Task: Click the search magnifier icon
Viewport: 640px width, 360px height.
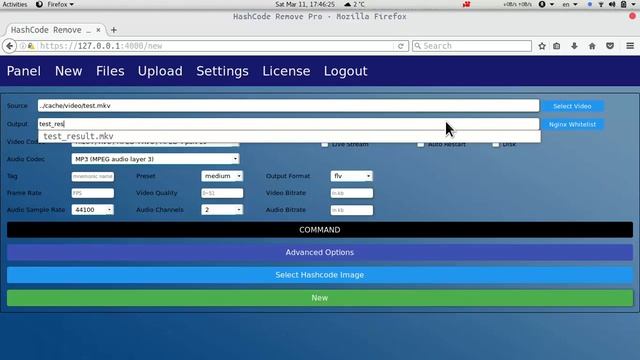Action: [x=418, y=46]
